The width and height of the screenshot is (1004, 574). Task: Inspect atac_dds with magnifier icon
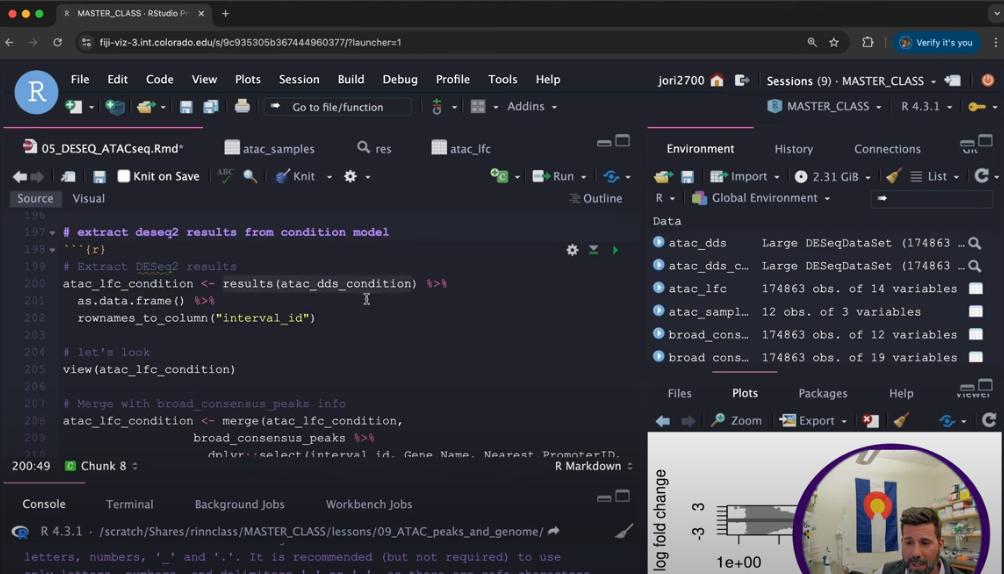[x=975, y=243]
